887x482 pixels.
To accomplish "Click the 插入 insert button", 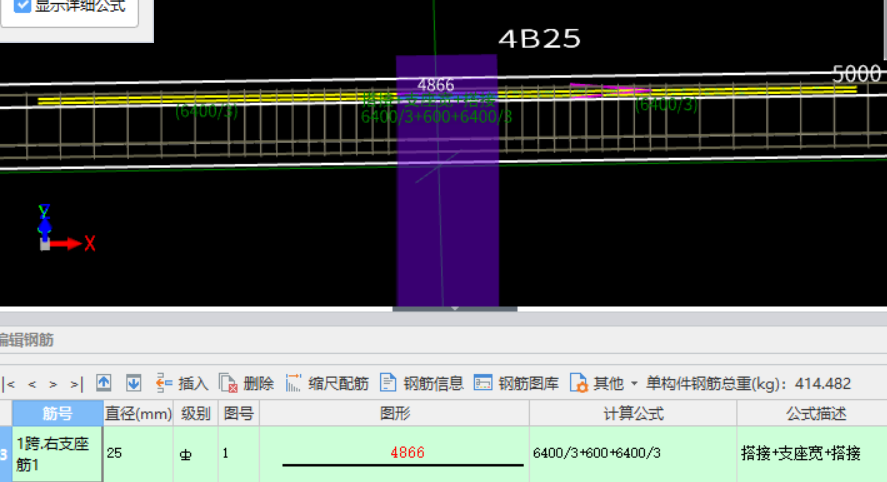I will pos(182,384).
